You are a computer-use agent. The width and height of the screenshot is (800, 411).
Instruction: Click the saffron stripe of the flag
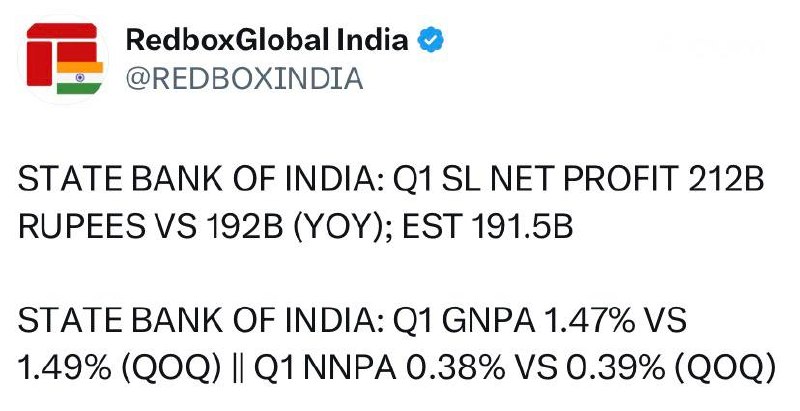point(80,67)
